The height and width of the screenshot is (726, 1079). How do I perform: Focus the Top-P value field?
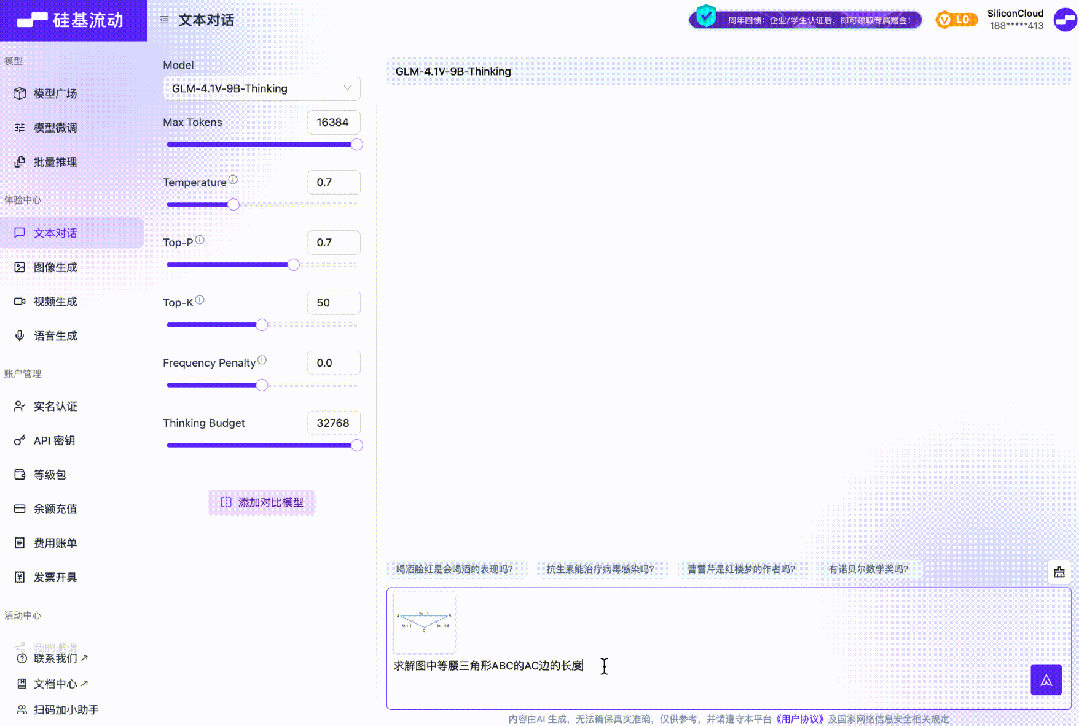point(334,242)
